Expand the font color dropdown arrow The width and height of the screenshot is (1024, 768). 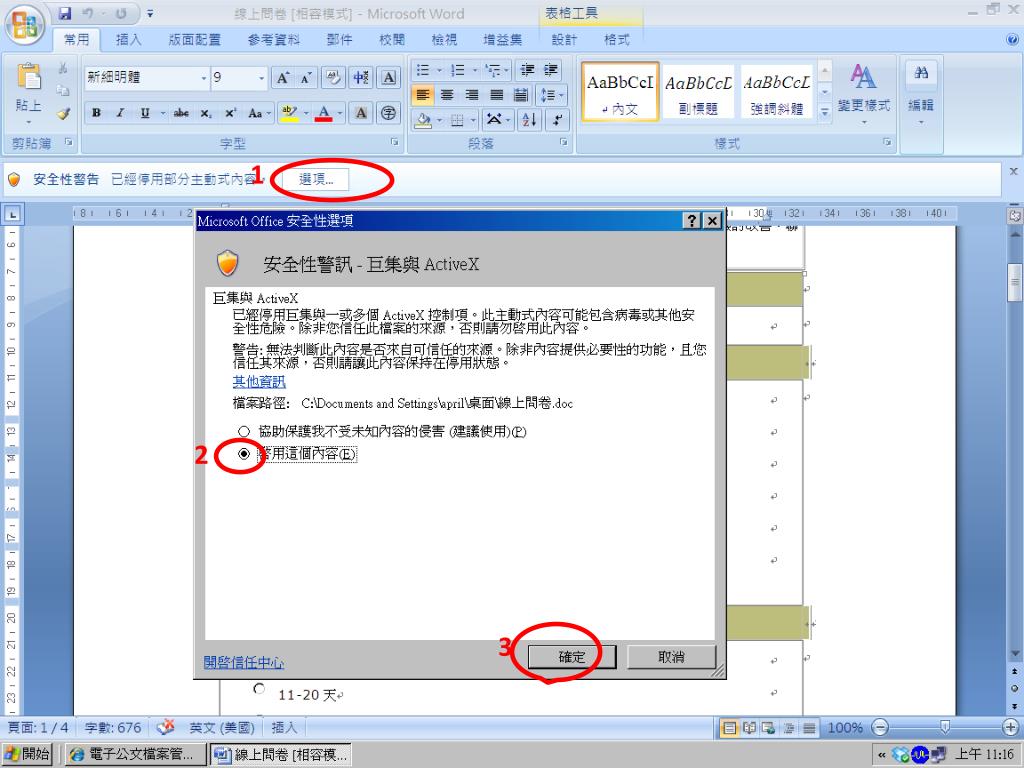pyautogui.click(x=340, y=113)
